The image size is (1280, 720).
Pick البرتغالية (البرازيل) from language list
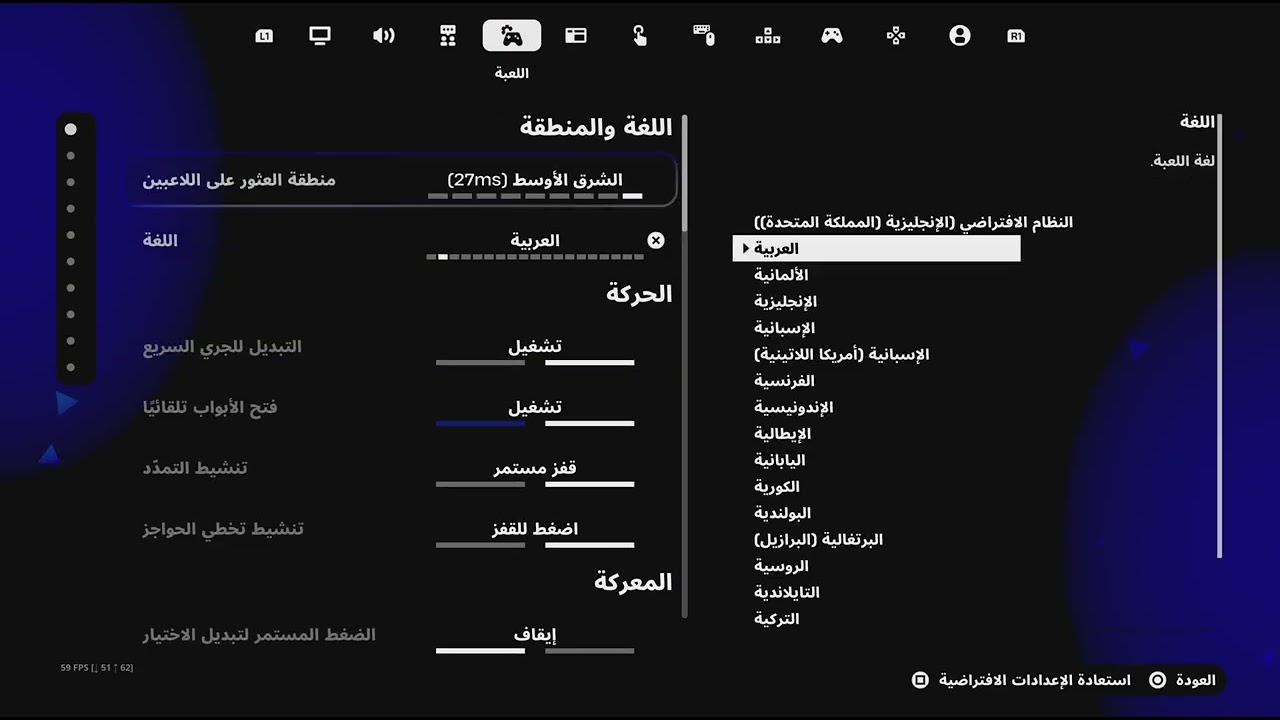pos(818,540)
